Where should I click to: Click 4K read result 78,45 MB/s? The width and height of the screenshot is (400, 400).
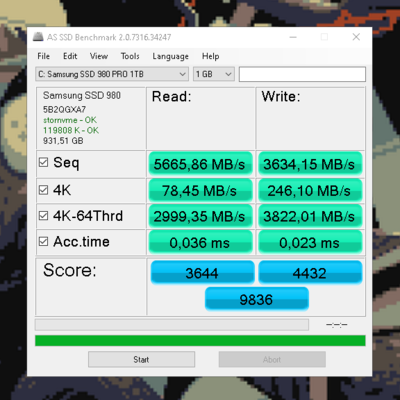(x=200, y=191)
